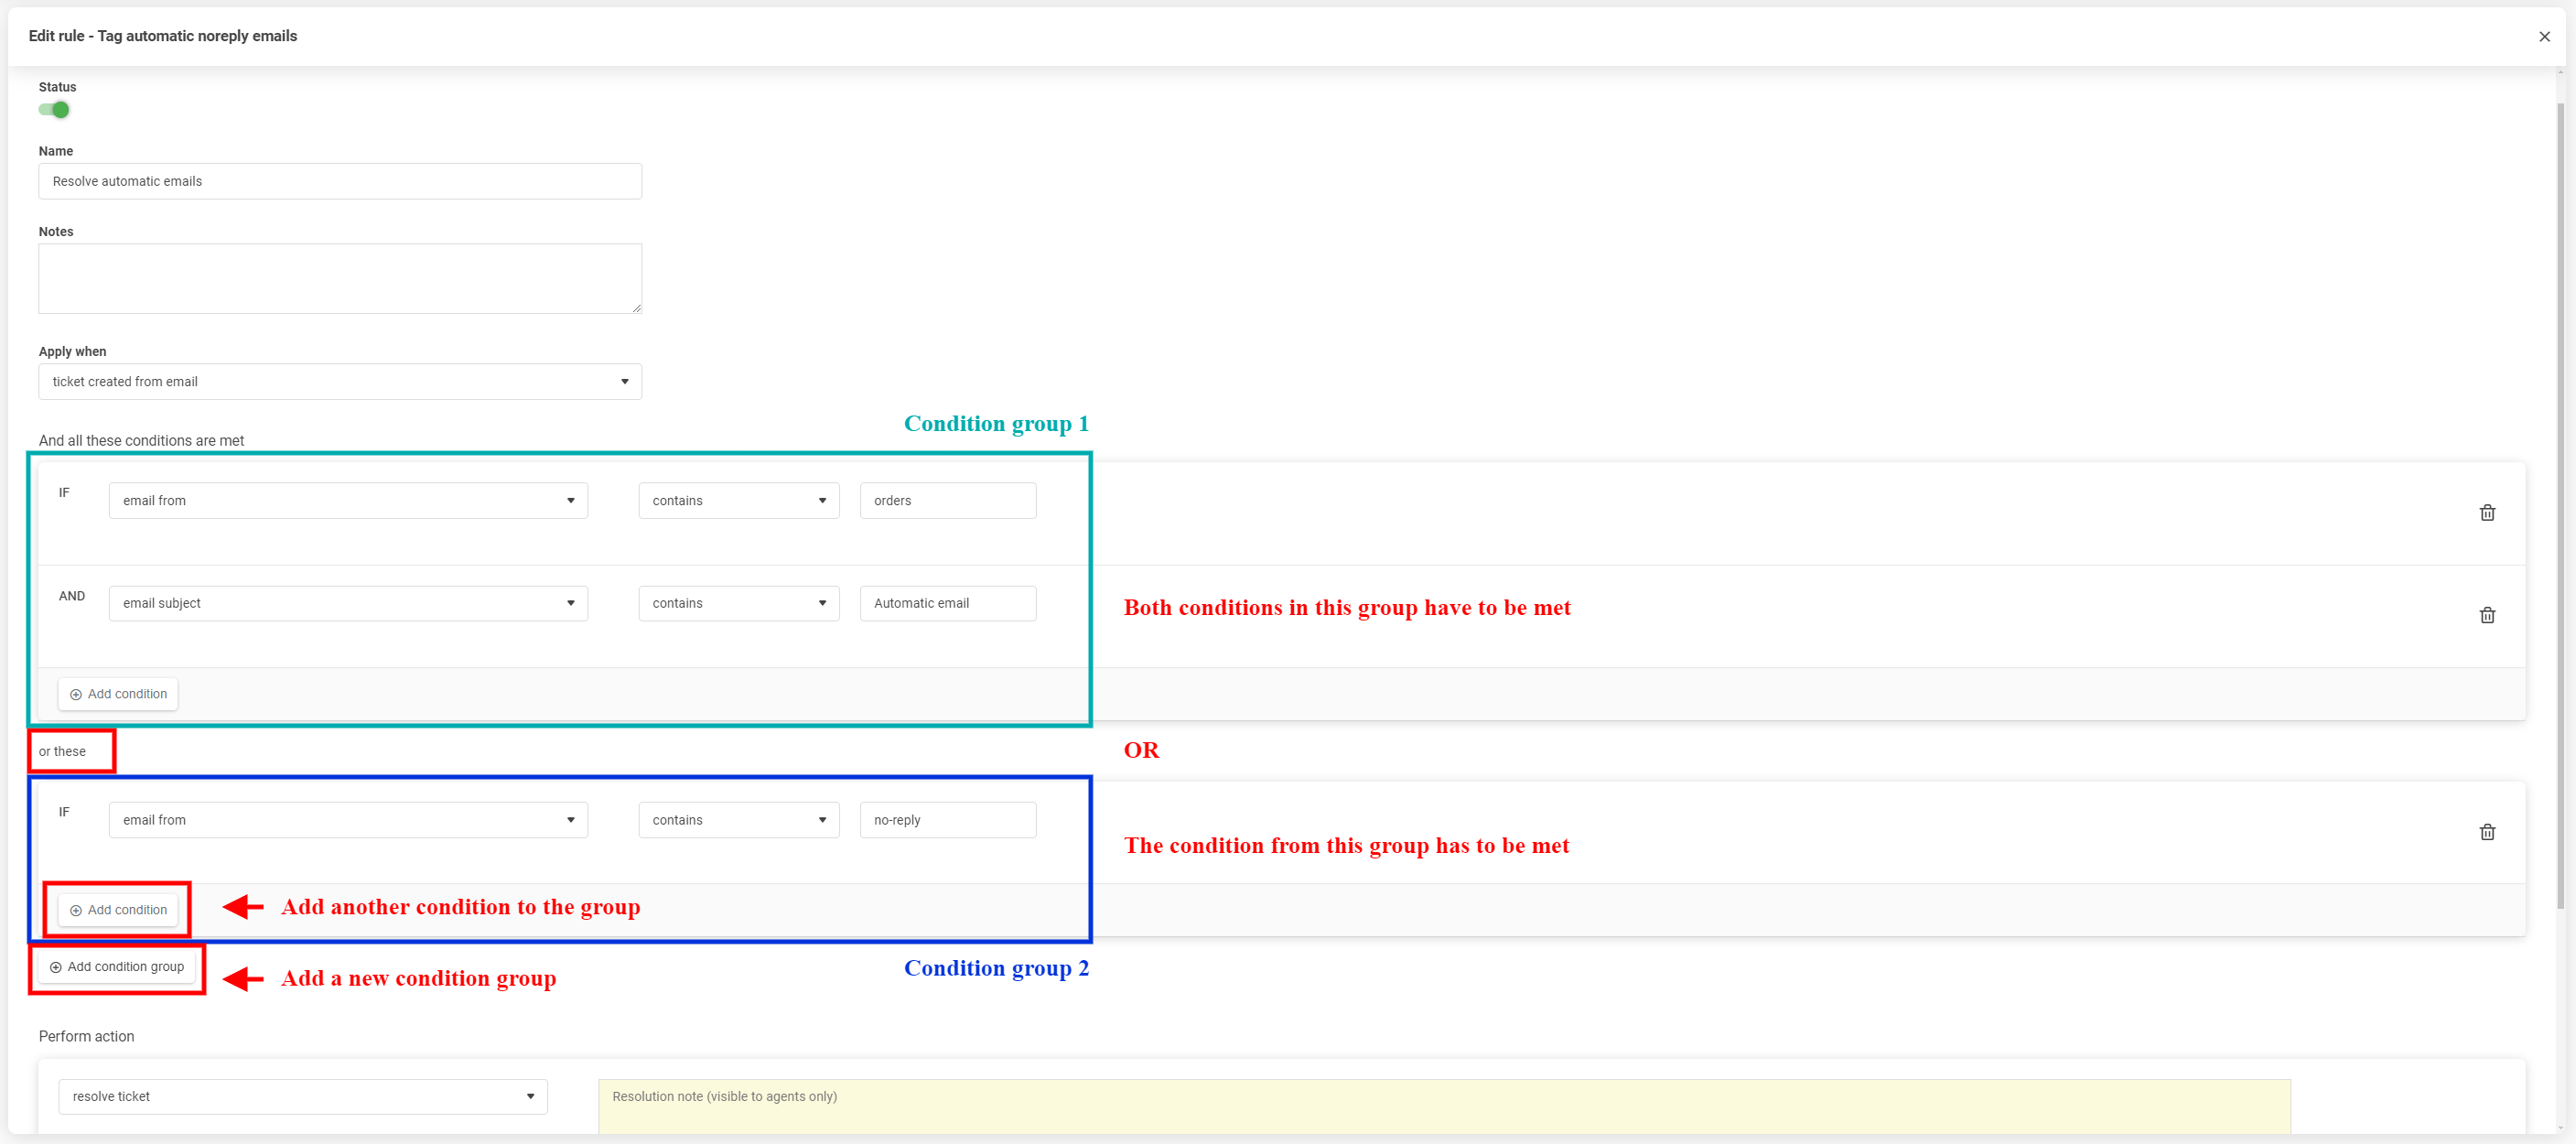Toggle the rule Status switch off
The image size is (2576, 1144).
coord(54,110)
